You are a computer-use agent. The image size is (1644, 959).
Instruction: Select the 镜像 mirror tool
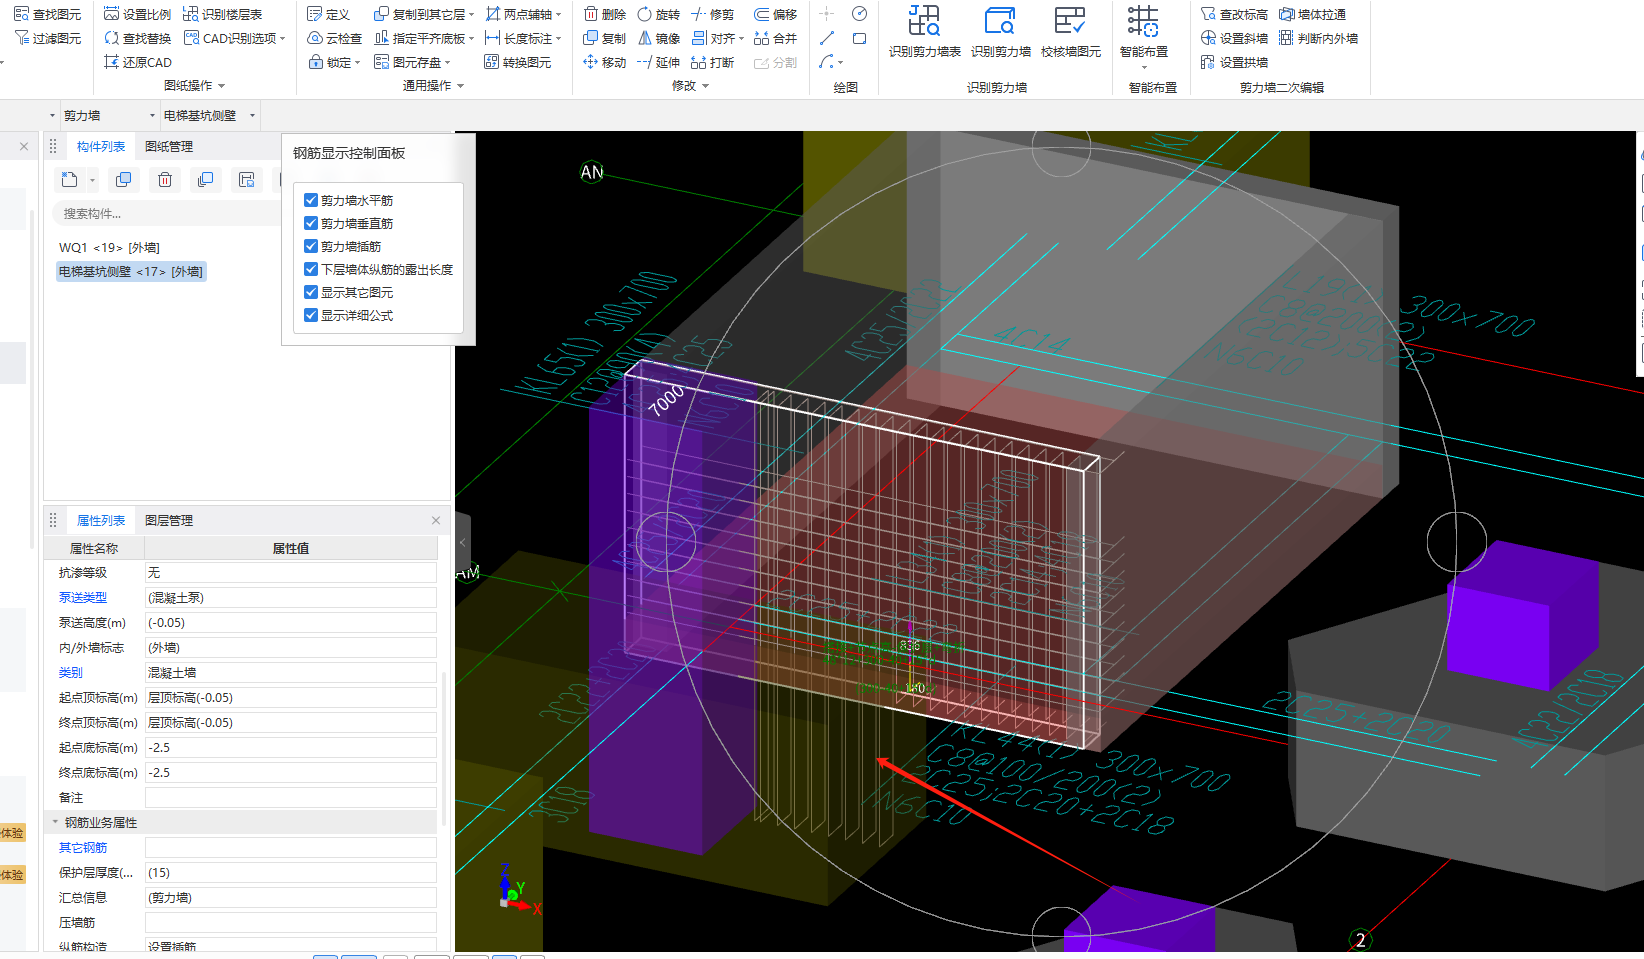pos(658,38)
